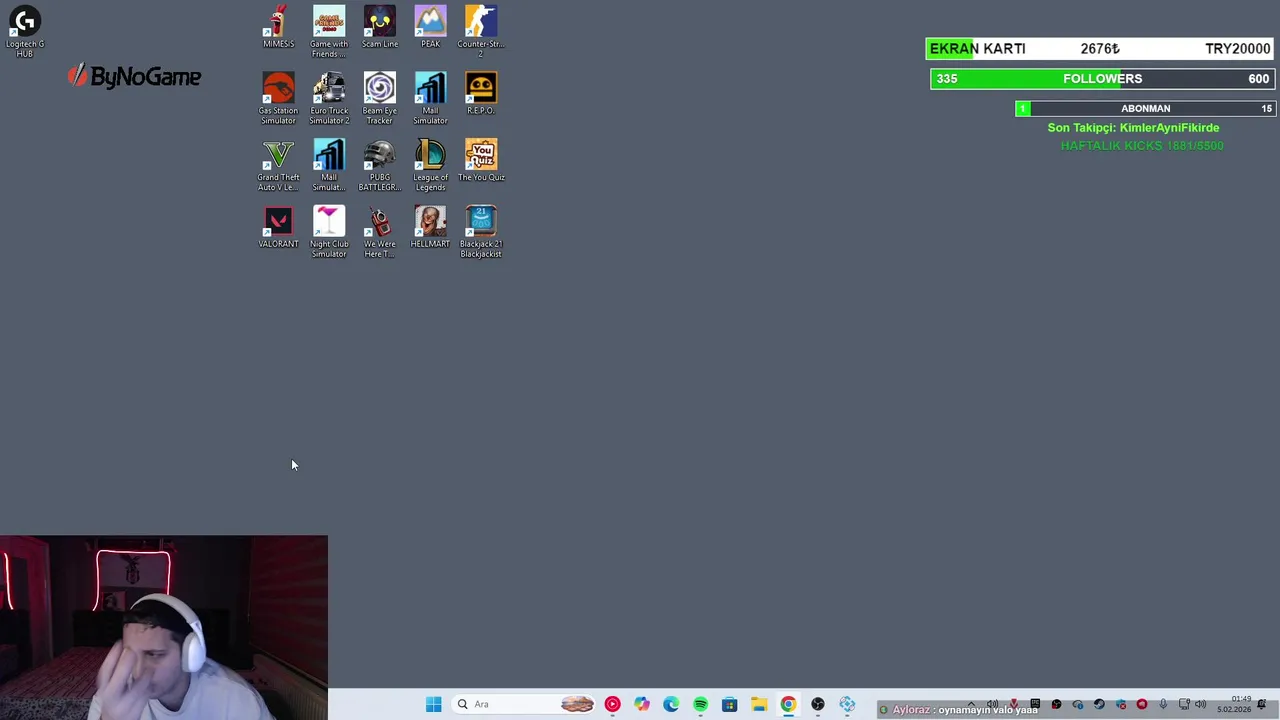Select the League of Legends shortcut
Image resolution: width=1280 pixels, height=720 pixels.
430,165
